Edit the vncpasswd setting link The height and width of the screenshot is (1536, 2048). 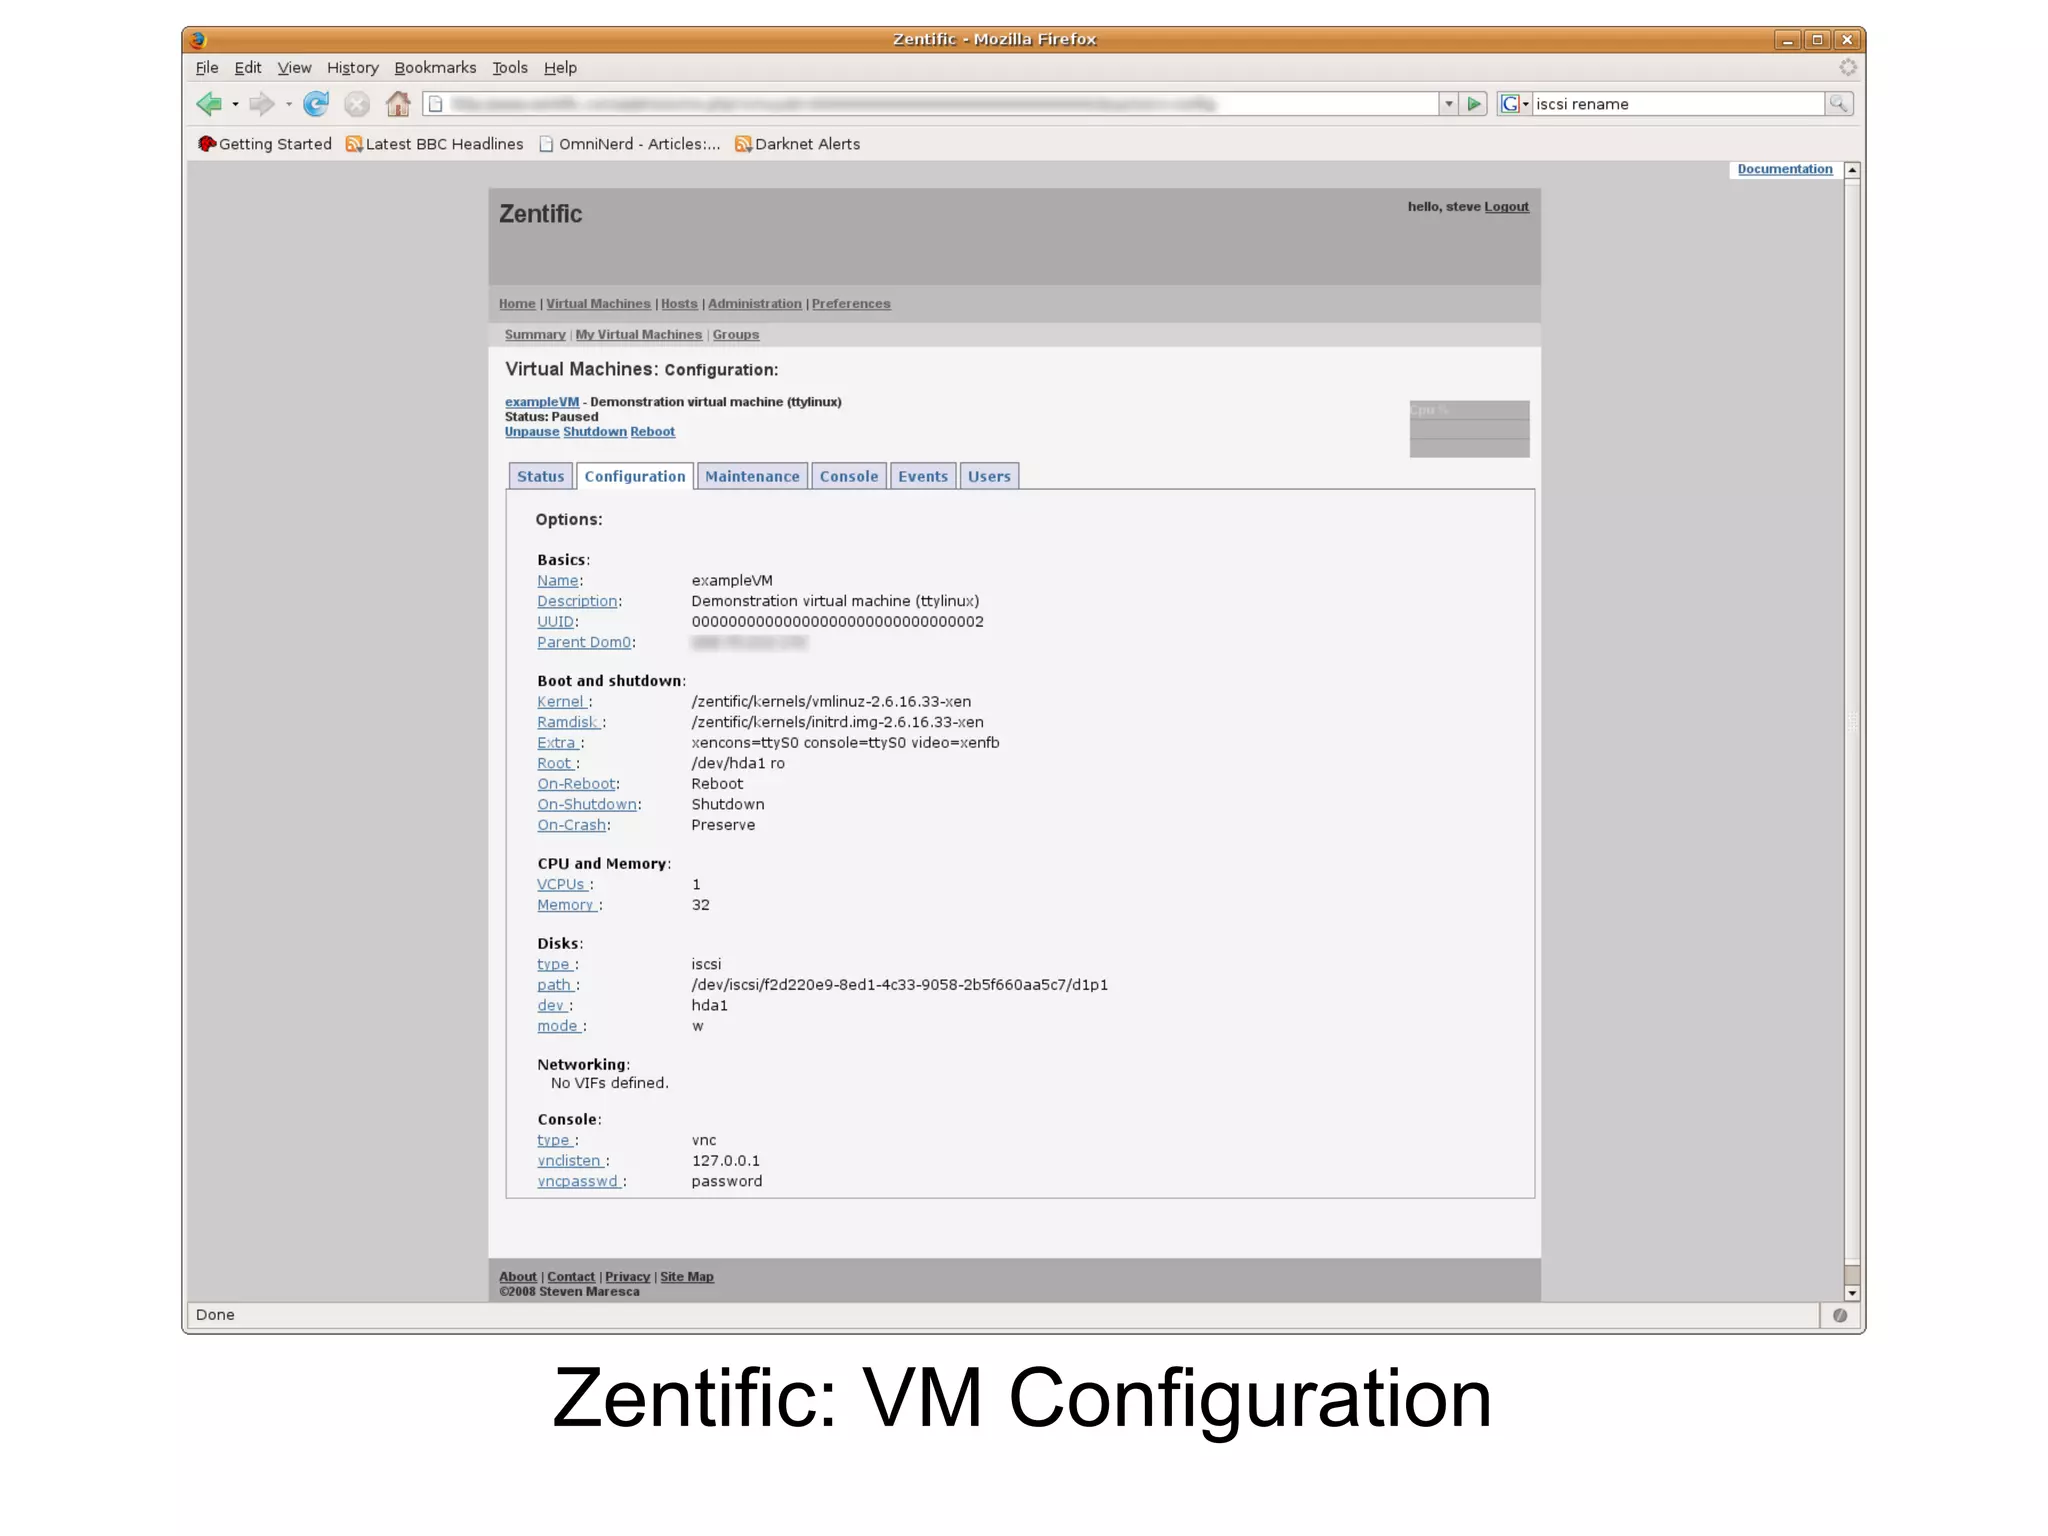coord(577,1182)
